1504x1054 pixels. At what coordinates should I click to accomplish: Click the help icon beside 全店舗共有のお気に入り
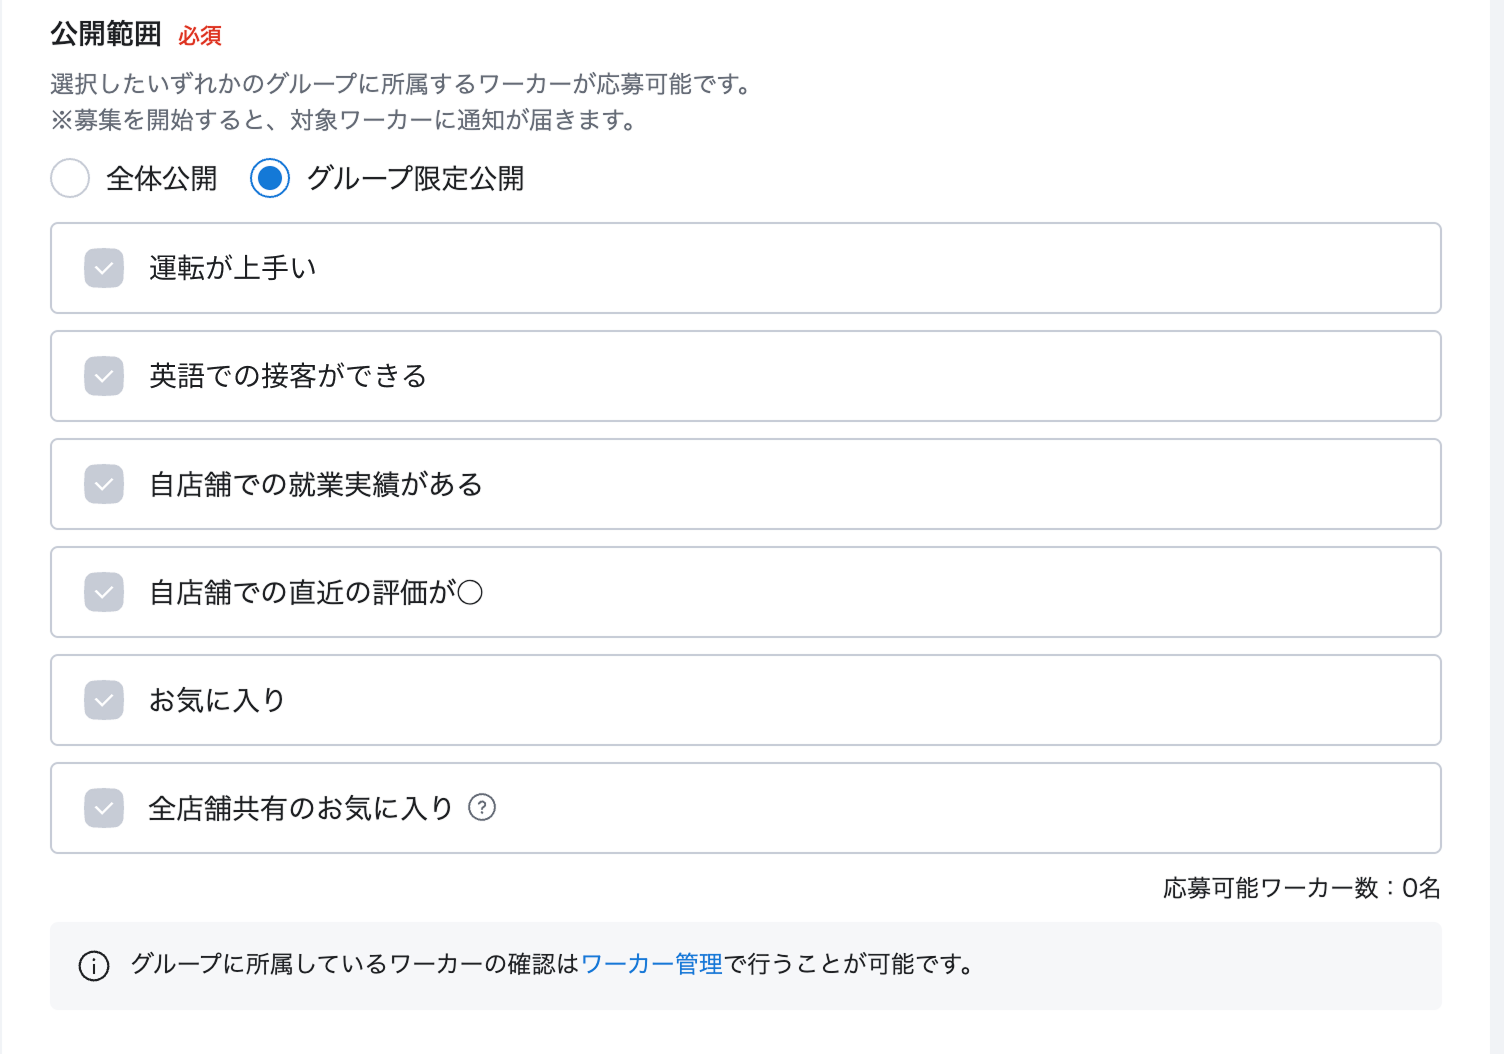482,807
